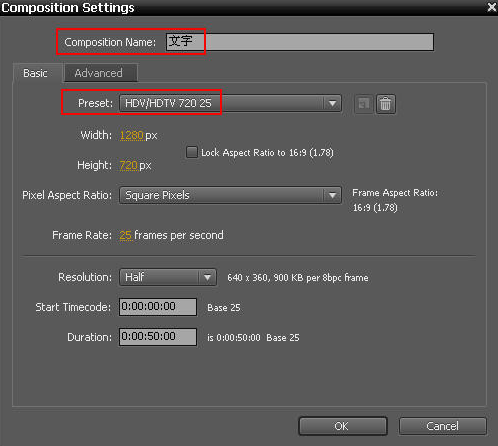Click the Frame Rate value 25
Image resolution: width=498 pixels, height=446 pixels.
126,235
